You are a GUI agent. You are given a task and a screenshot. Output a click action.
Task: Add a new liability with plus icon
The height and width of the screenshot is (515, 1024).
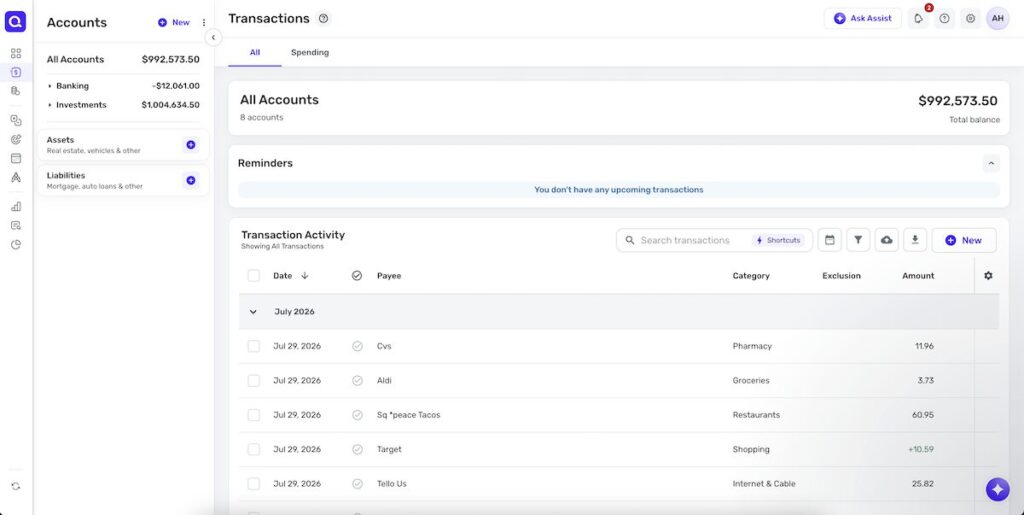(x=191, y=180)
